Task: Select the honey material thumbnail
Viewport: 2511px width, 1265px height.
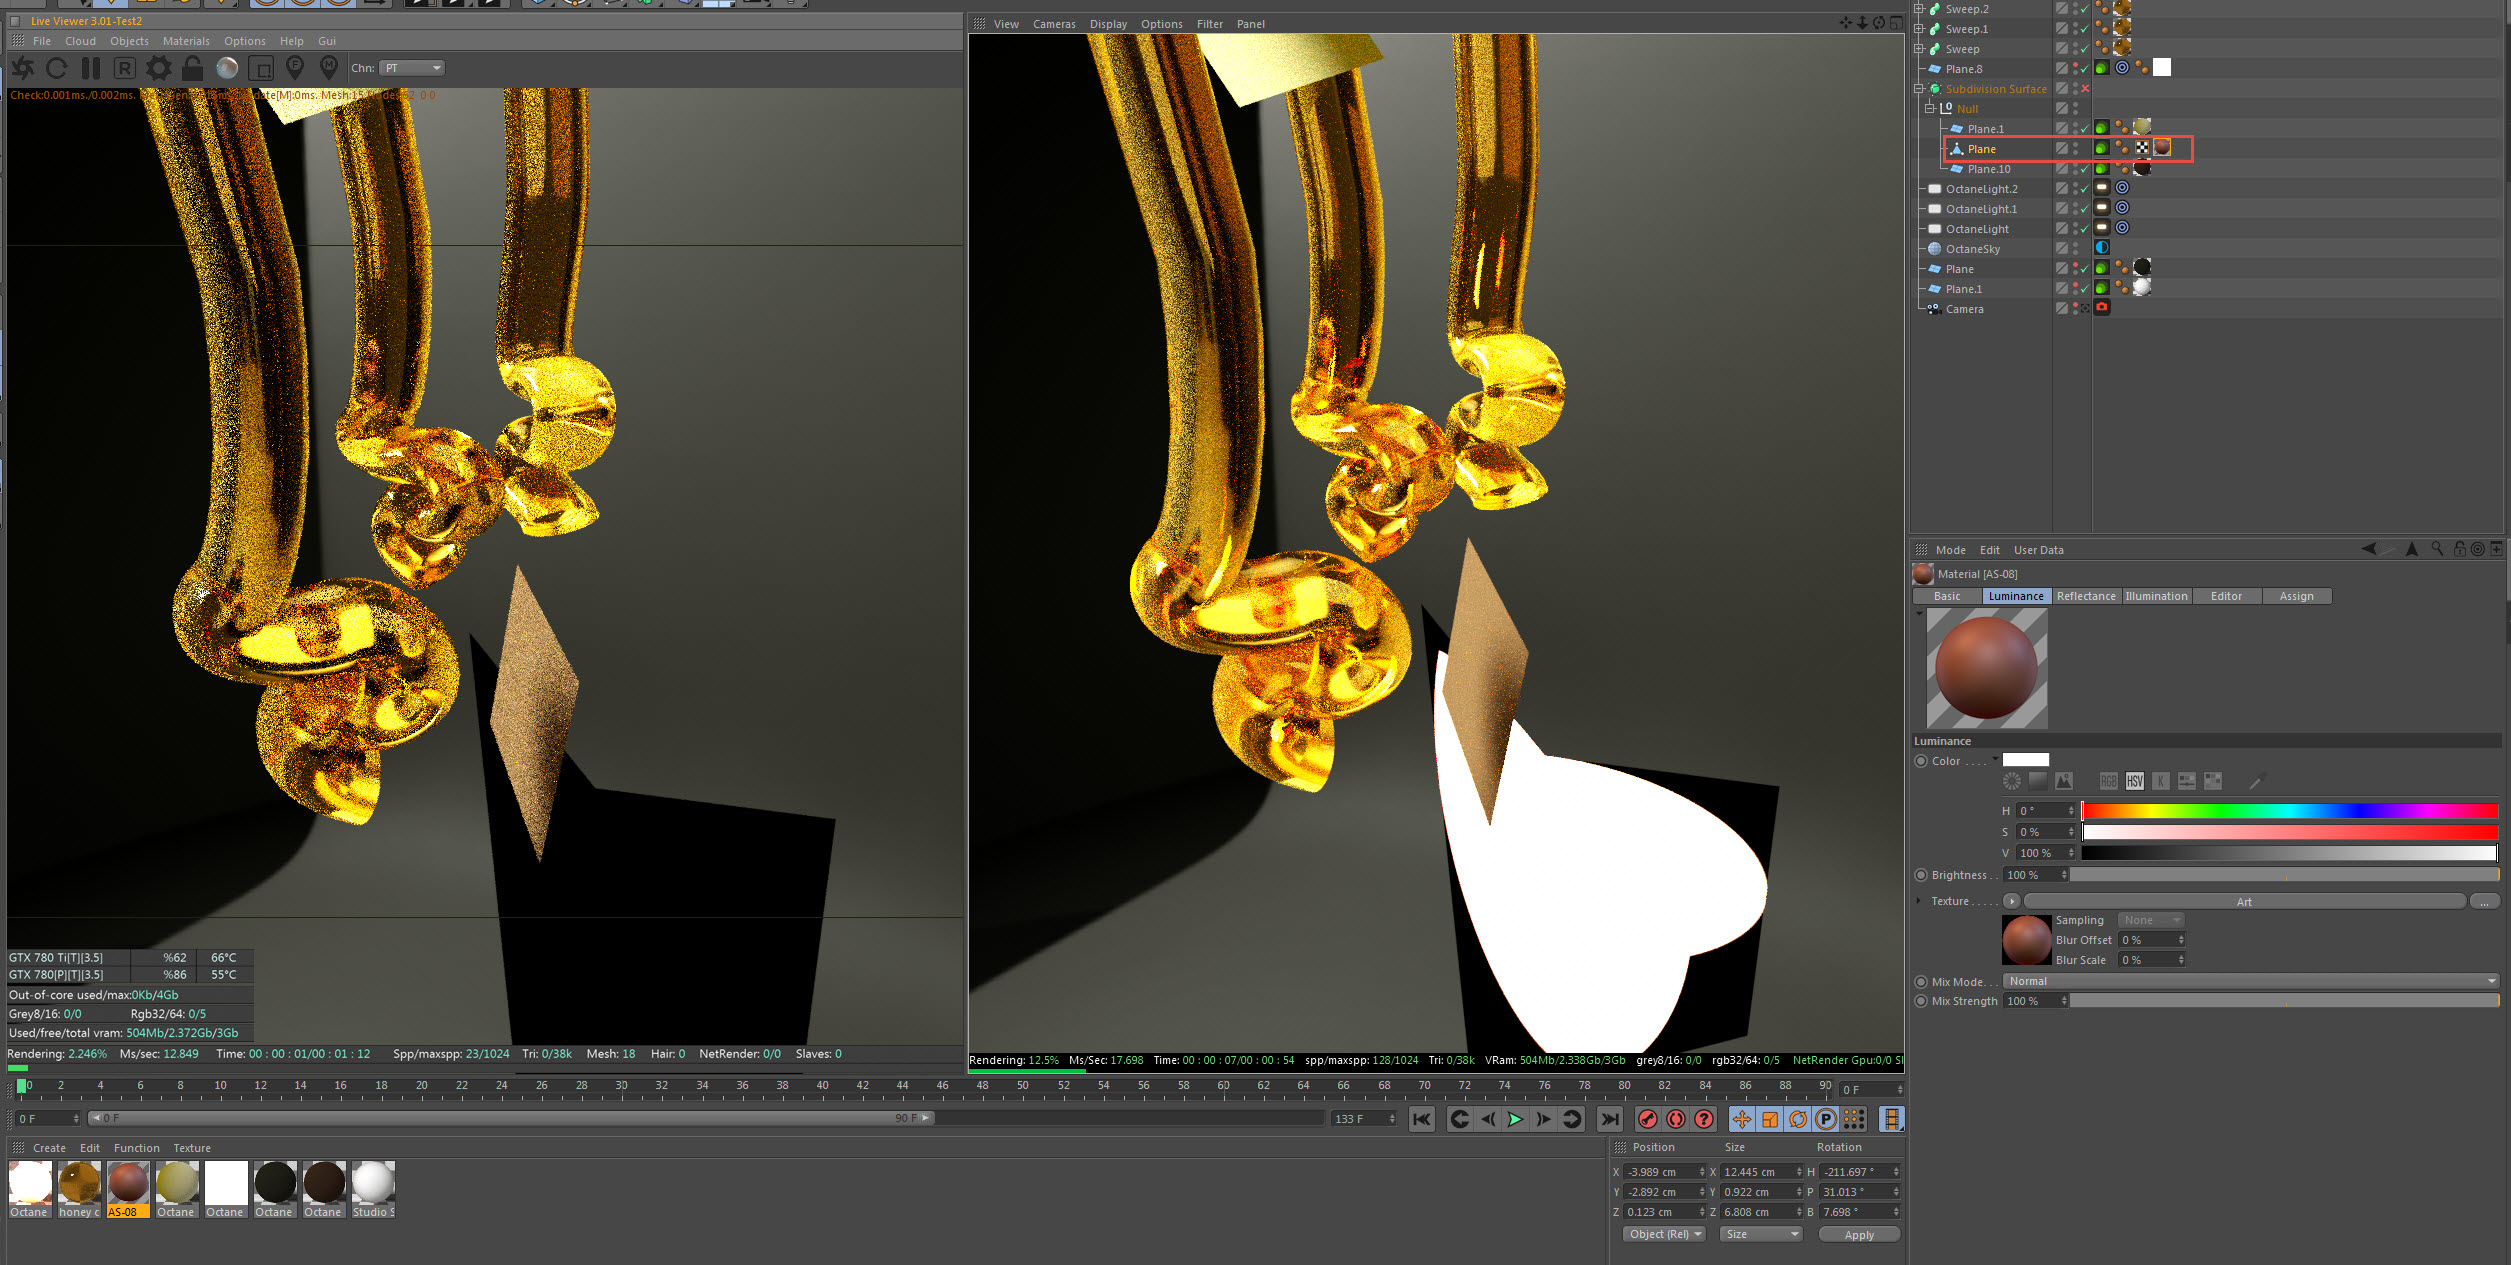Action: point(79,1183)
